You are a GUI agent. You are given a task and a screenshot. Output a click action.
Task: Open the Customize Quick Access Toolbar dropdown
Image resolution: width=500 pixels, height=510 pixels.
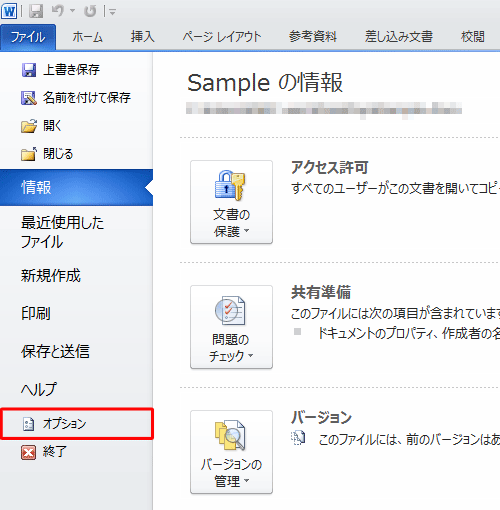coord(112,12)
